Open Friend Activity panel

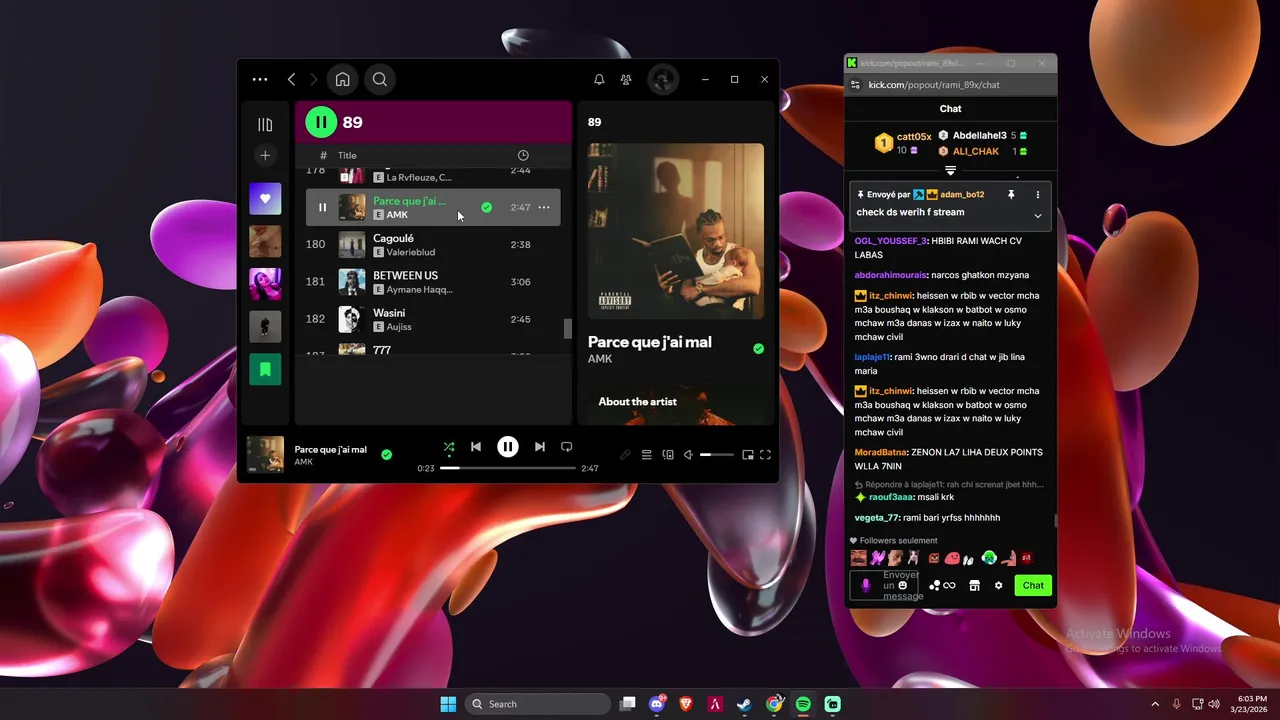626,79
